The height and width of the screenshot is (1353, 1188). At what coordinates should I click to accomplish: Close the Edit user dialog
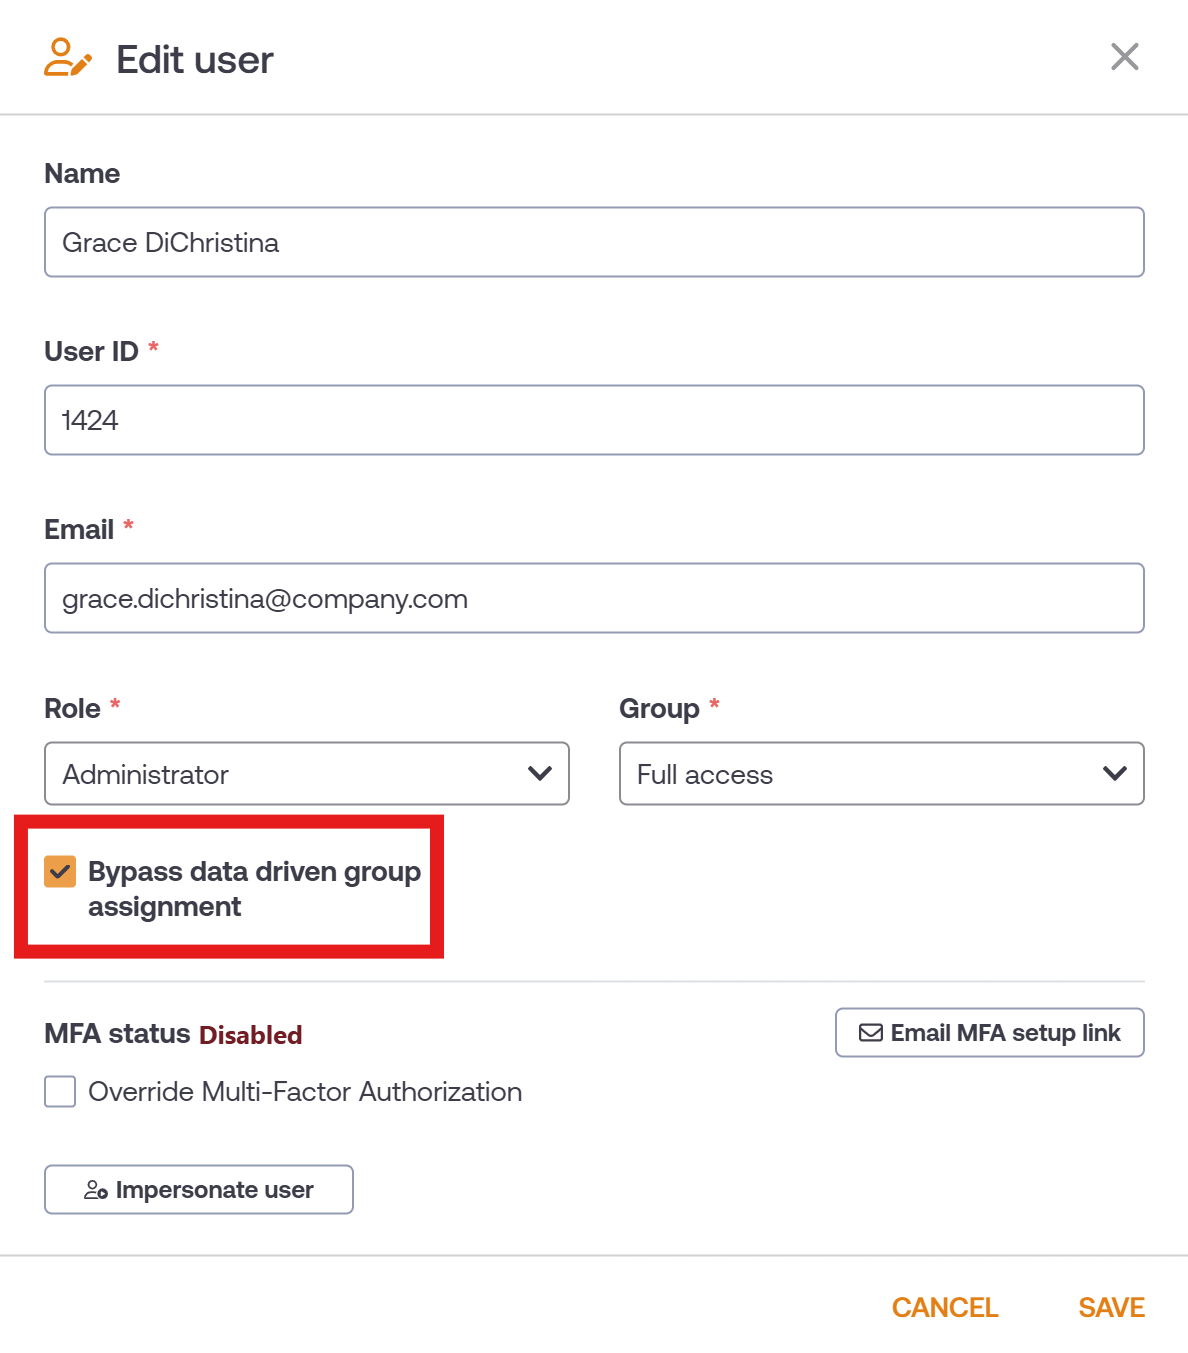click(x=1125, y=57)
